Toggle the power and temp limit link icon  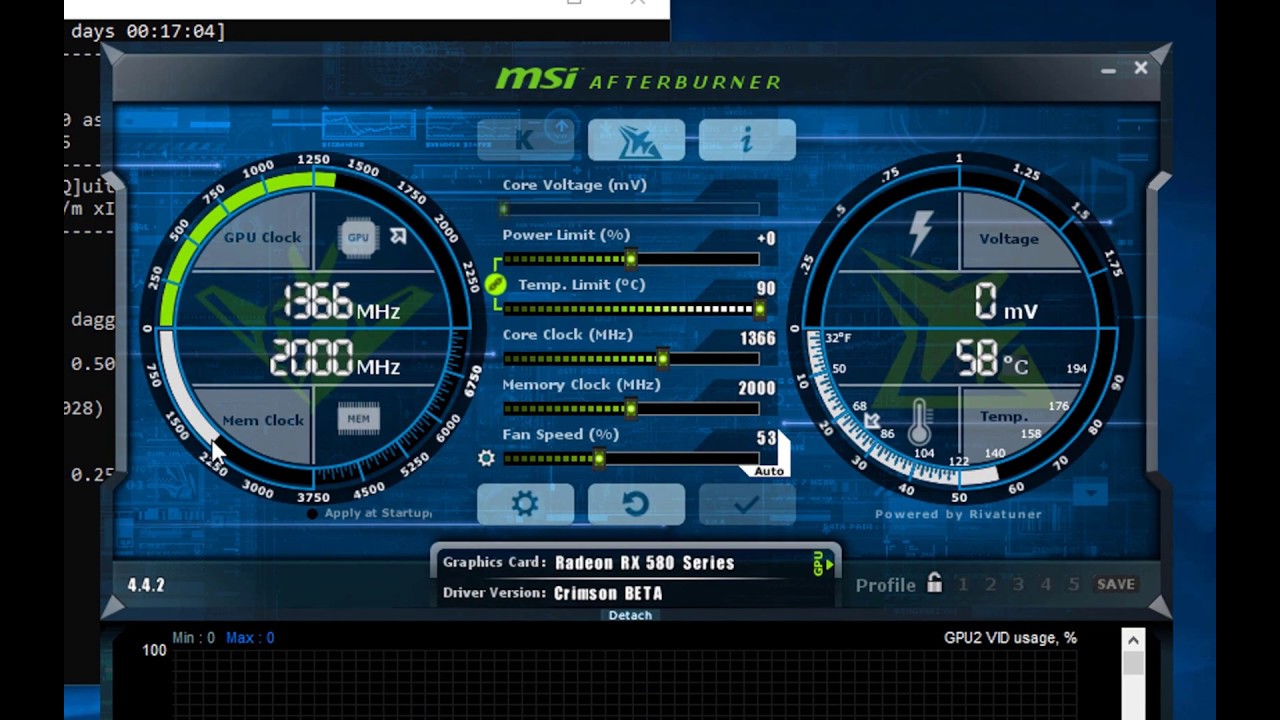(495, 284)
